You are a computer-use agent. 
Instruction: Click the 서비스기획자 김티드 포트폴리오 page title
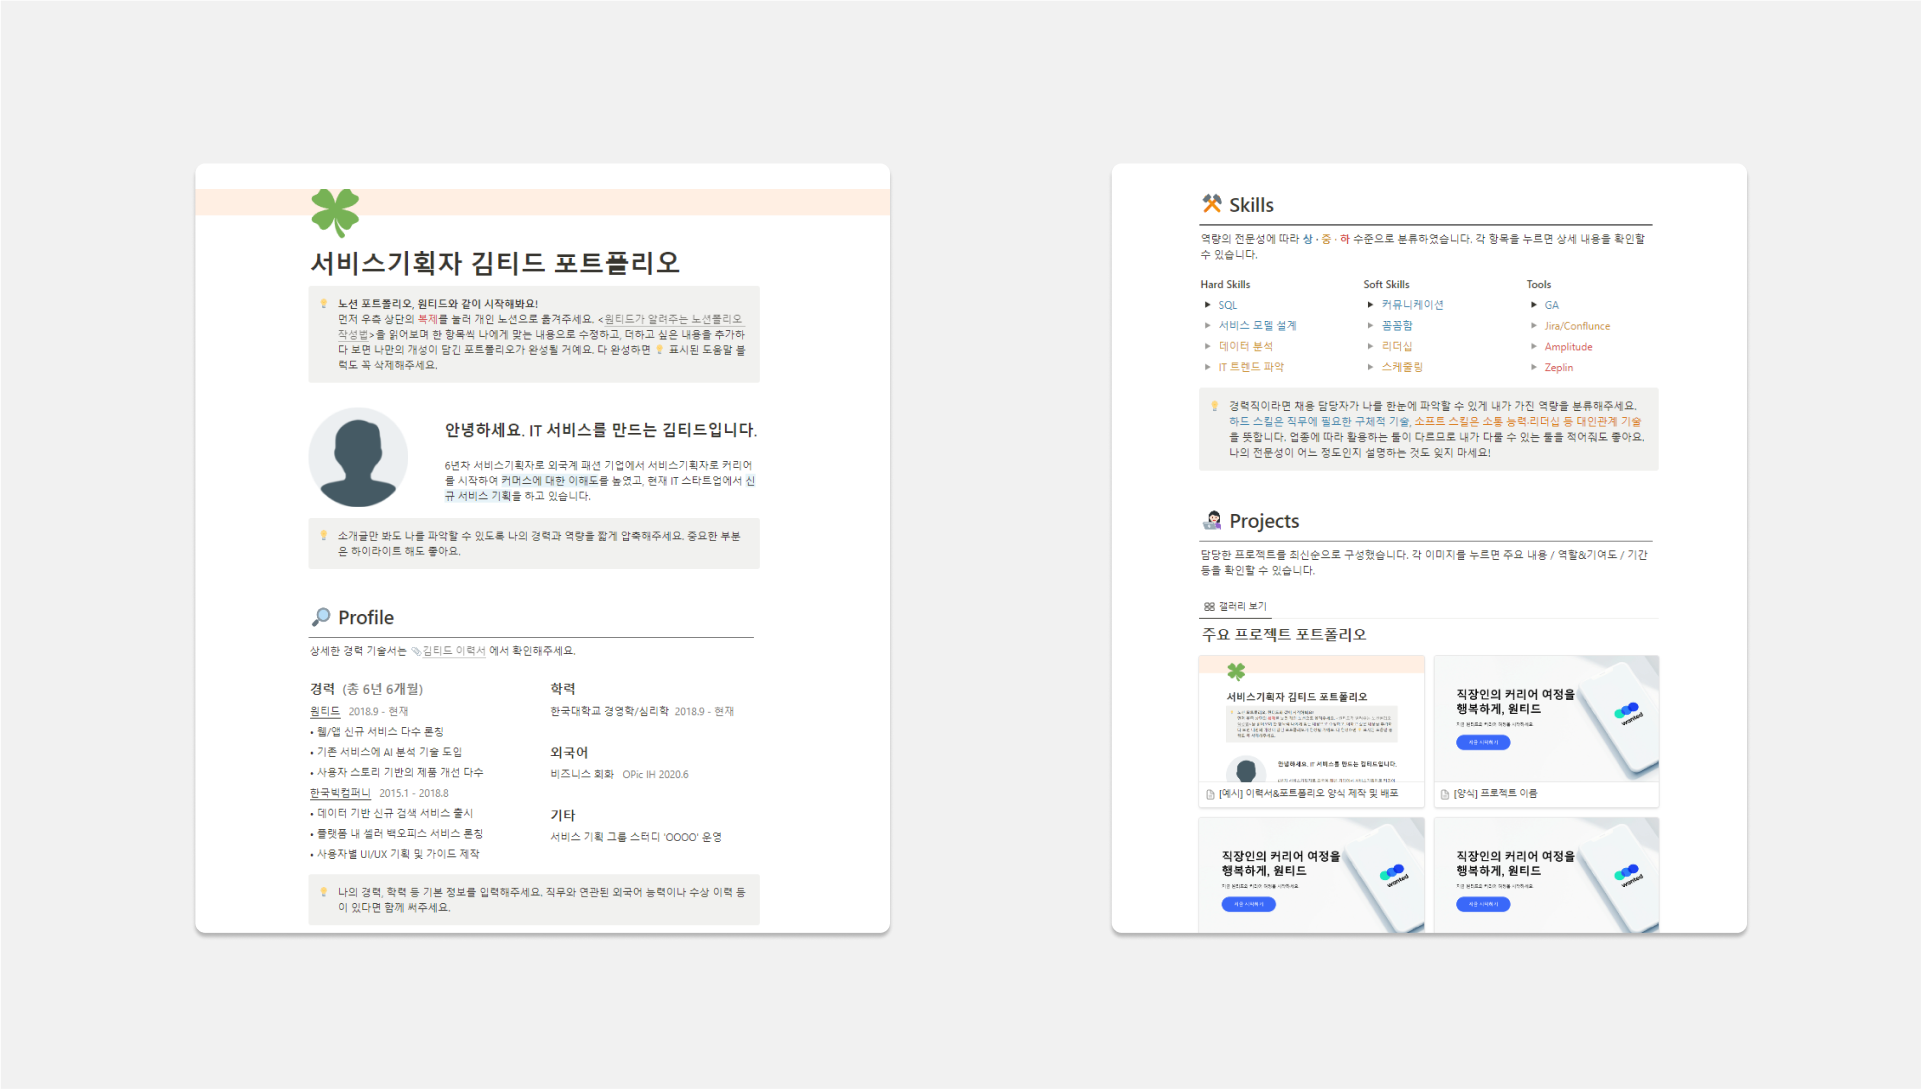[495, 263]
